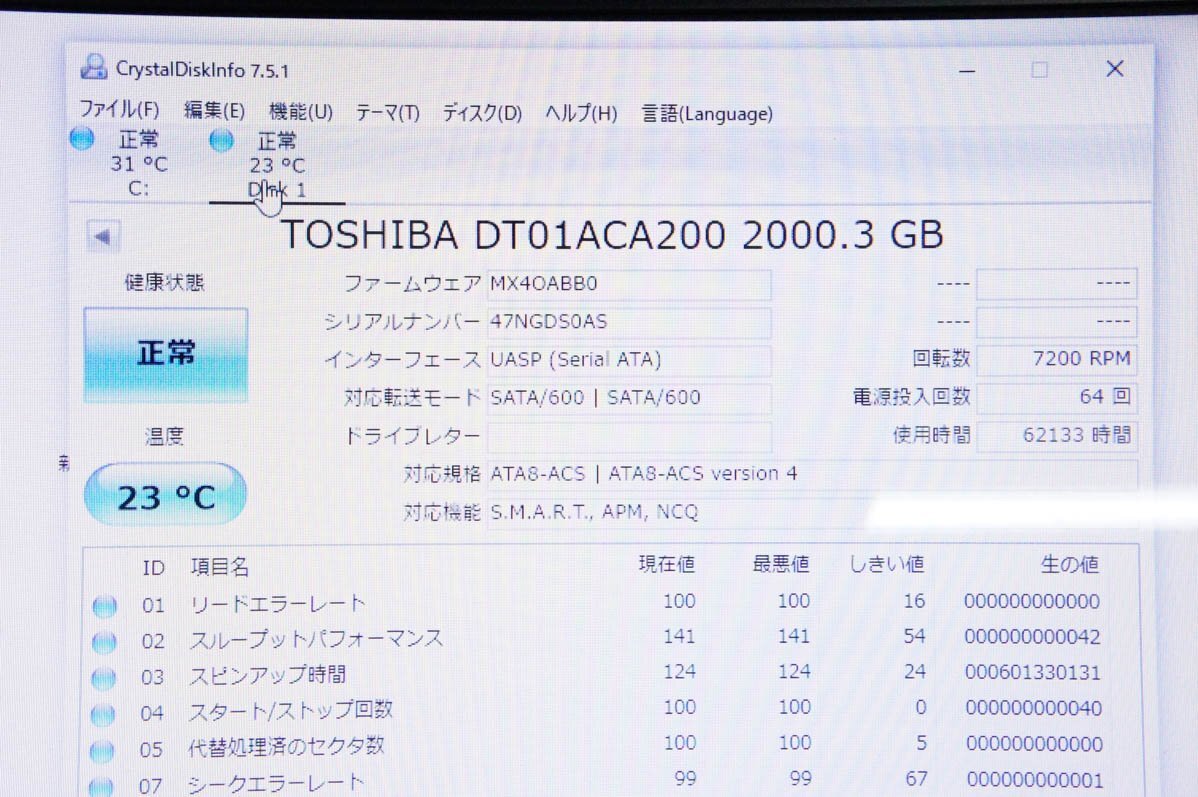Click the status orb for attribute 04
Screen dimensions: 1198x797
tap(102, 714)
